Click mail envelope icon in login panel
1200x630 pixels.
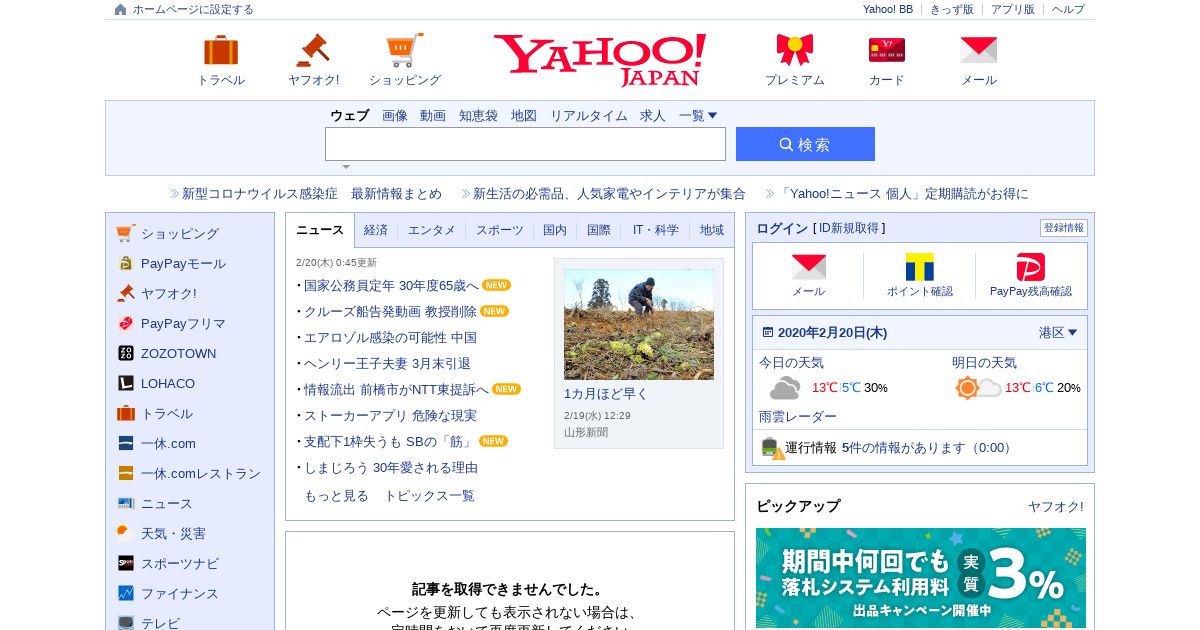(809, 267)
